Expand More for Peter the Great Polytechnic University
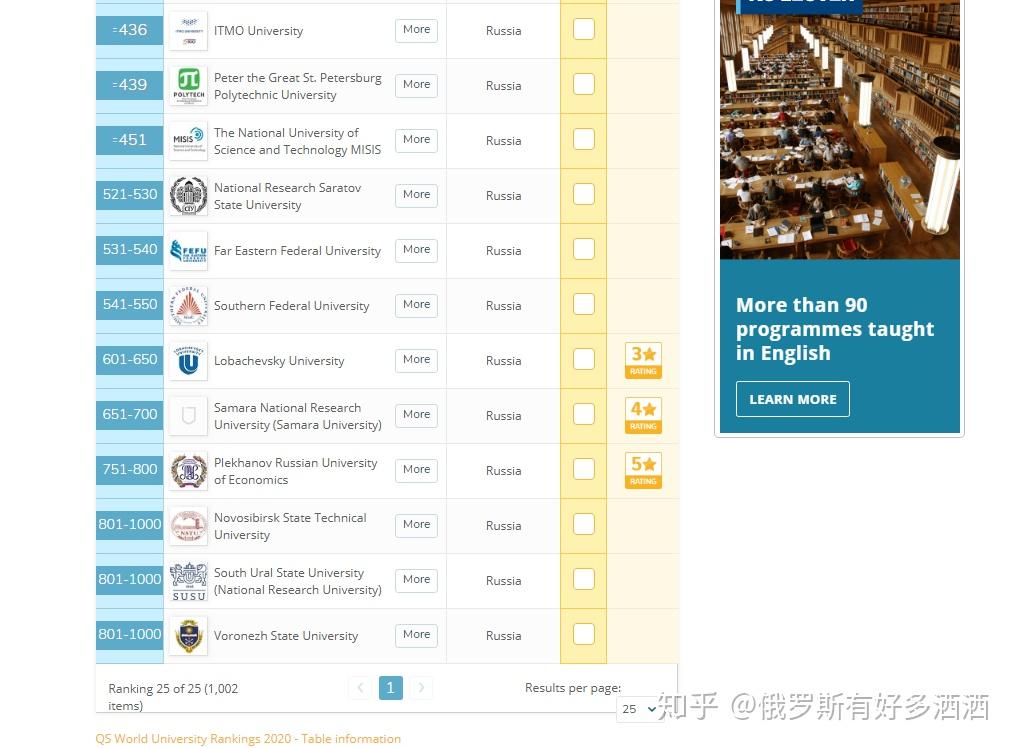The image size is (1015, 748). (x=416, y=85)
